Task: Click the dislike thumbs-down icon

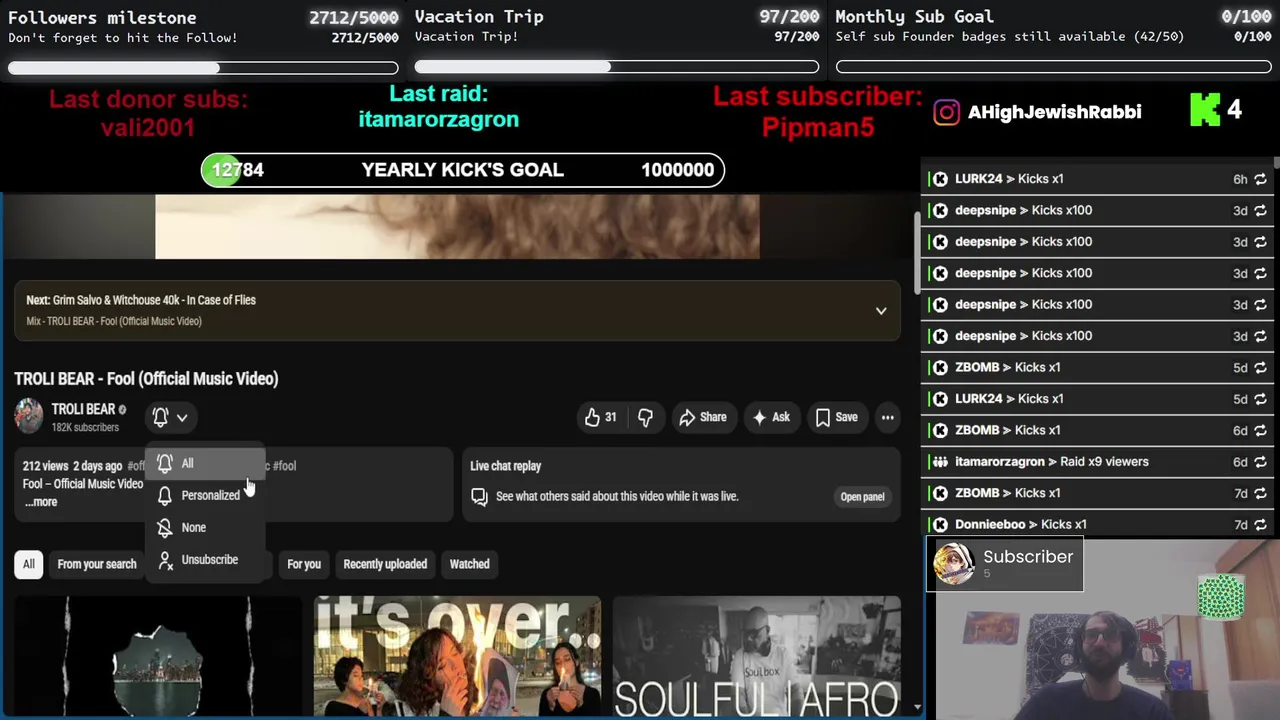Action: click(645, 417)
